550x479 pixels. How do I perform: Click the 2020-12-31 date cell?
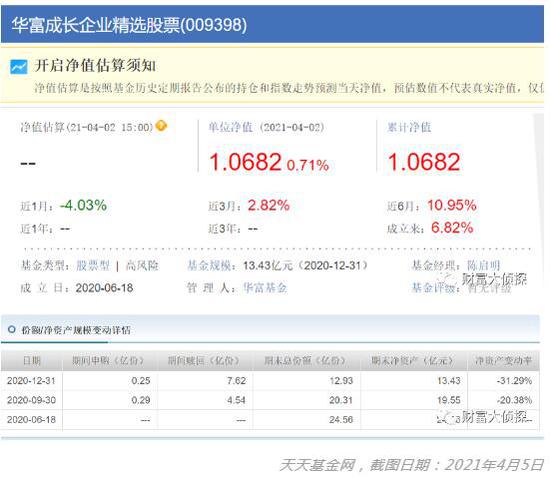click(x=31, y=380)
